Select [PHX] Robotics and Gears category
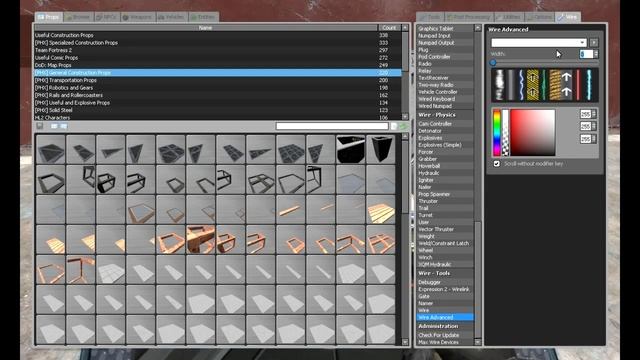This screenshot has height=360, width=640. (x=218, y=88)
